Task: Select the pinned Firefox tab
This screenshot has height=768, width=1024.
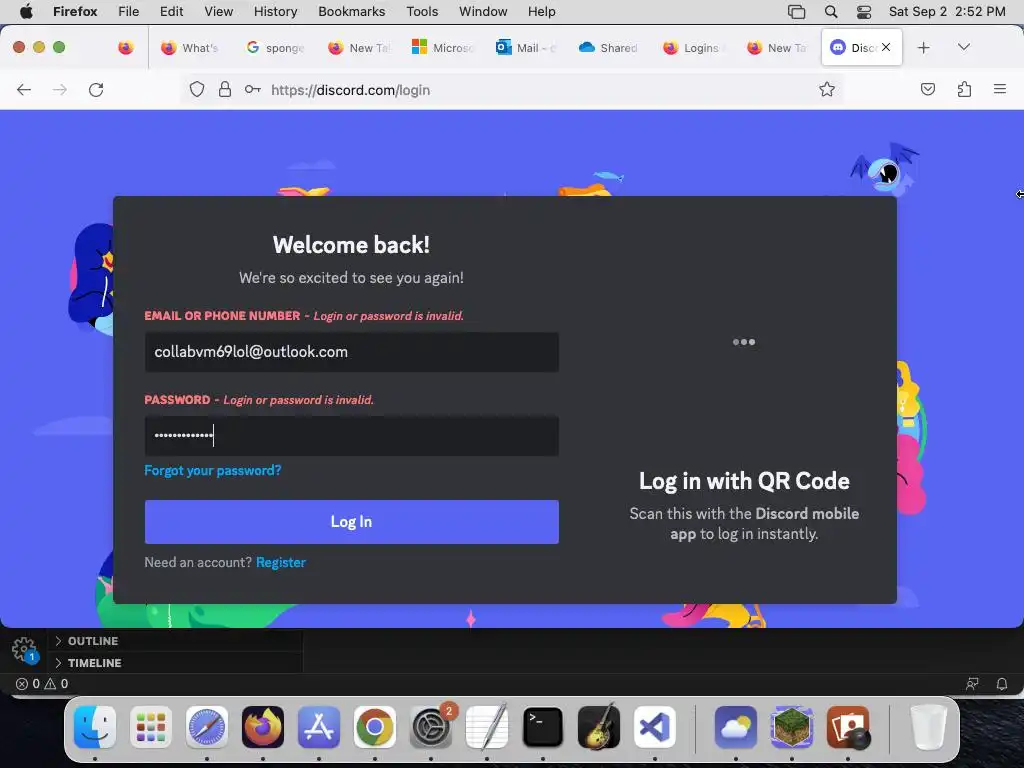Action: tap(126, 48)
